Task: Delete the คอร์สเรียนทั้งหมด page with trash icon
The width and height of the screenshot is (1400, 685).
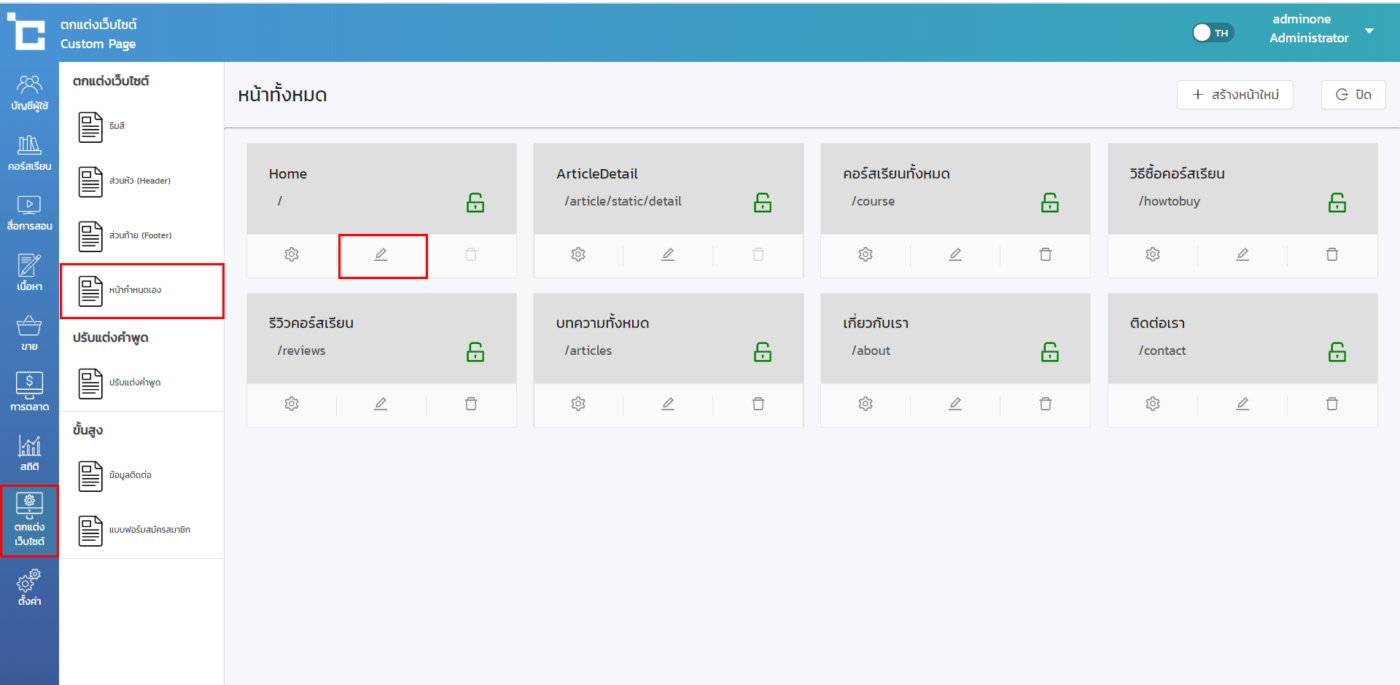Action: [1045, 255]
